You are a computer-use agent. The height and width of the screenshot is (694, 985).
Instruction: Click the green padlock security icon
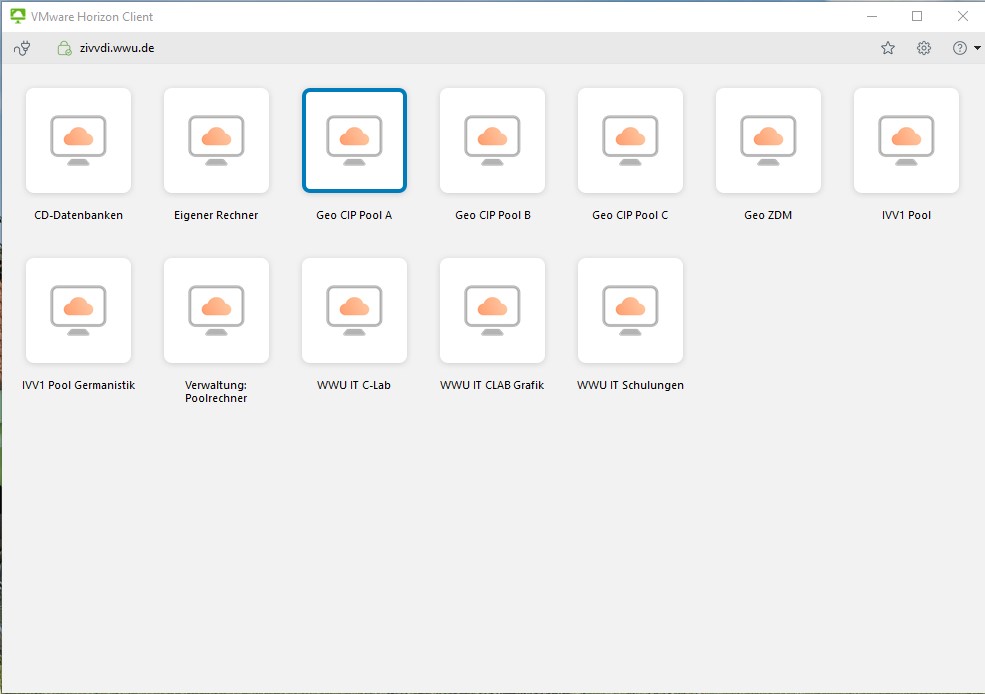64,48
